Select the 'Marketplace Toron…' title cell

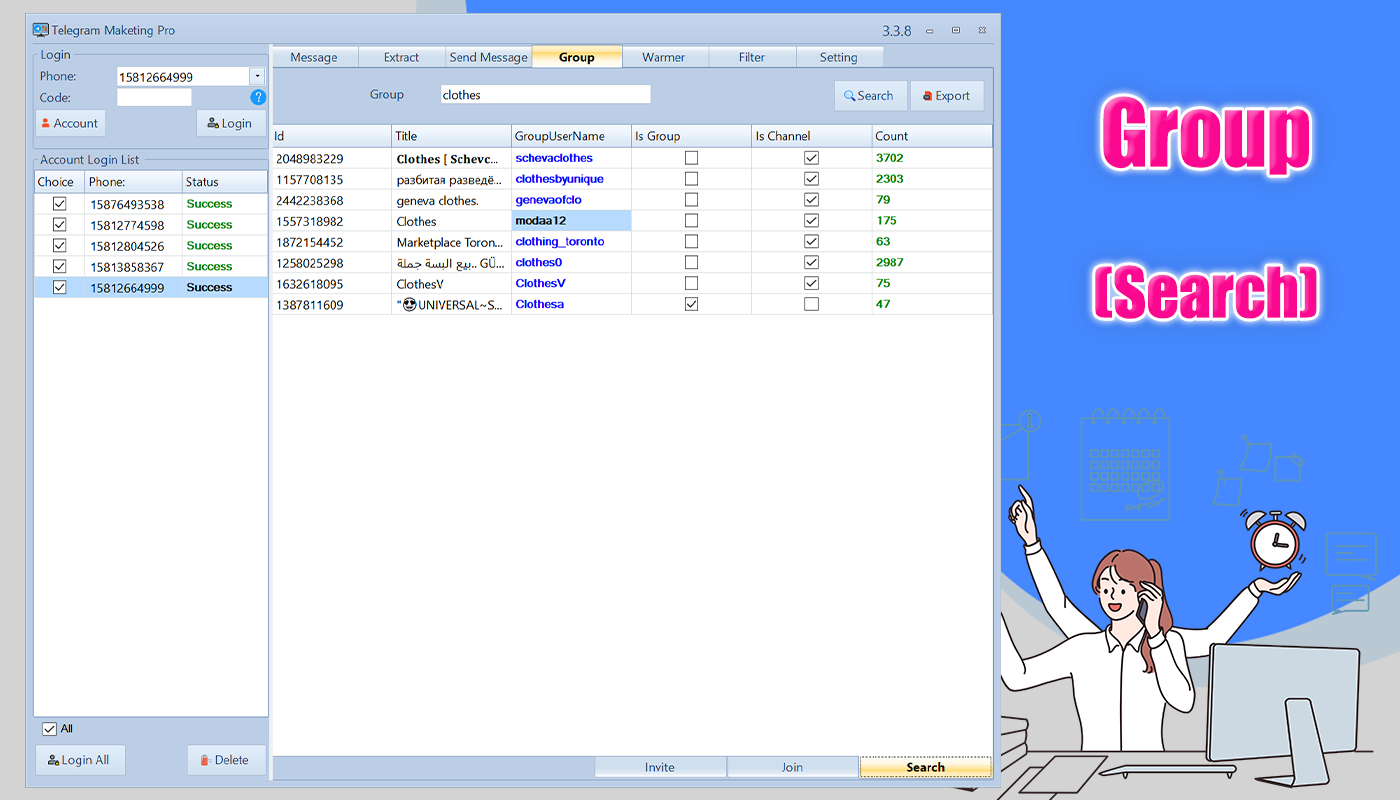point(451,242)
